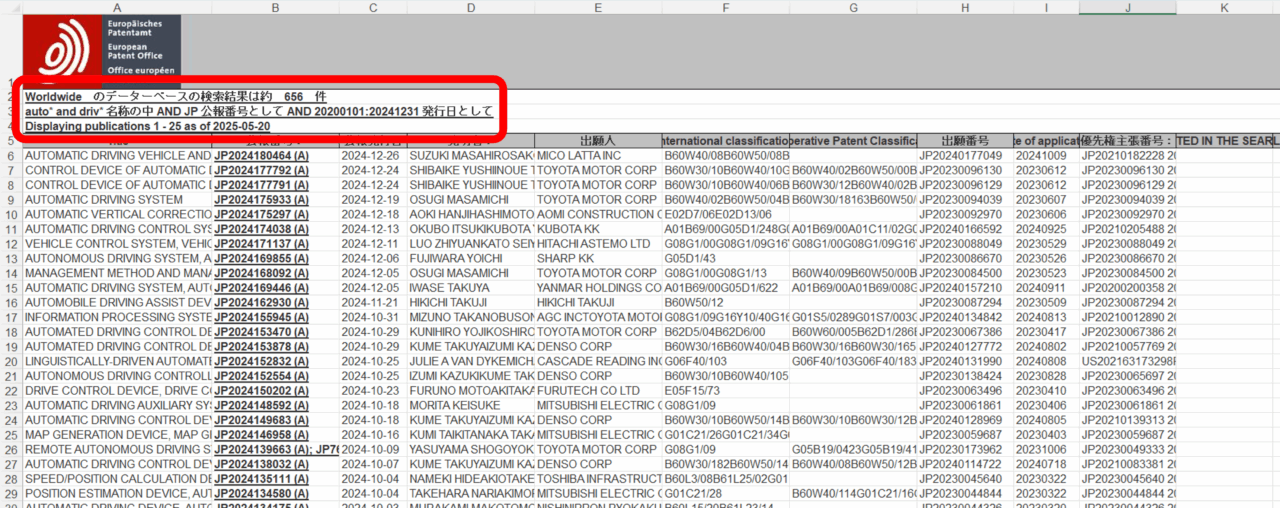Screen dimensions: 1280x508
Task: Click the KUBOTA KK applicant cell
Action: [x=598, y=229]
